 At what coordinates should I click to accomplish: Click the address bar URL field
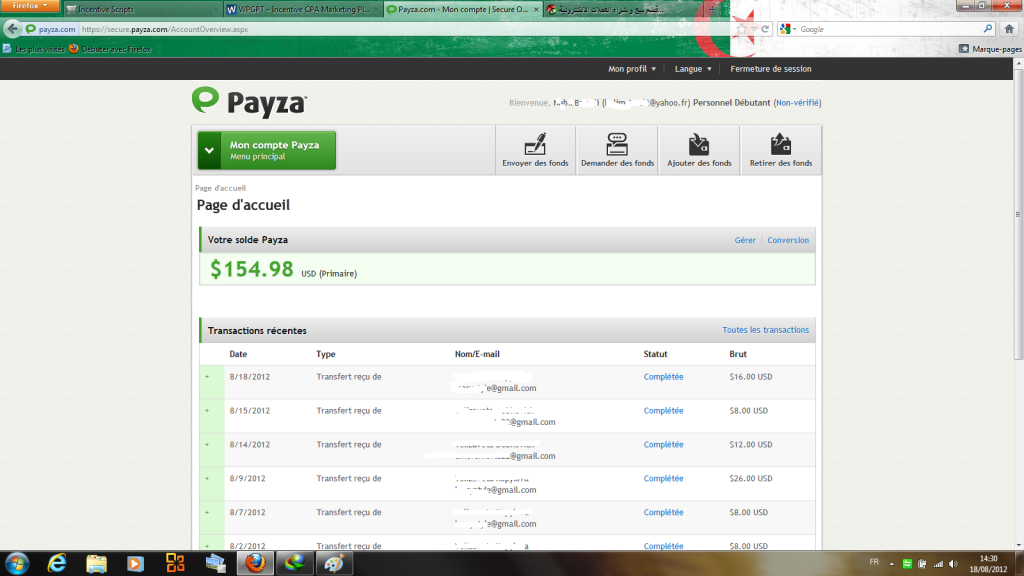click(405, 29)
